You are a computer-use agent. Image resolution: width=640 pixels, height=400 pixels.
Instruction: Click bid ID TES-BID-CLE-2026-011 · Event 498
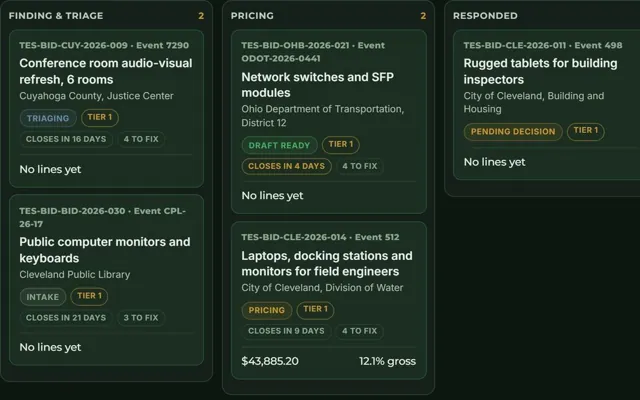coord(543,45)
